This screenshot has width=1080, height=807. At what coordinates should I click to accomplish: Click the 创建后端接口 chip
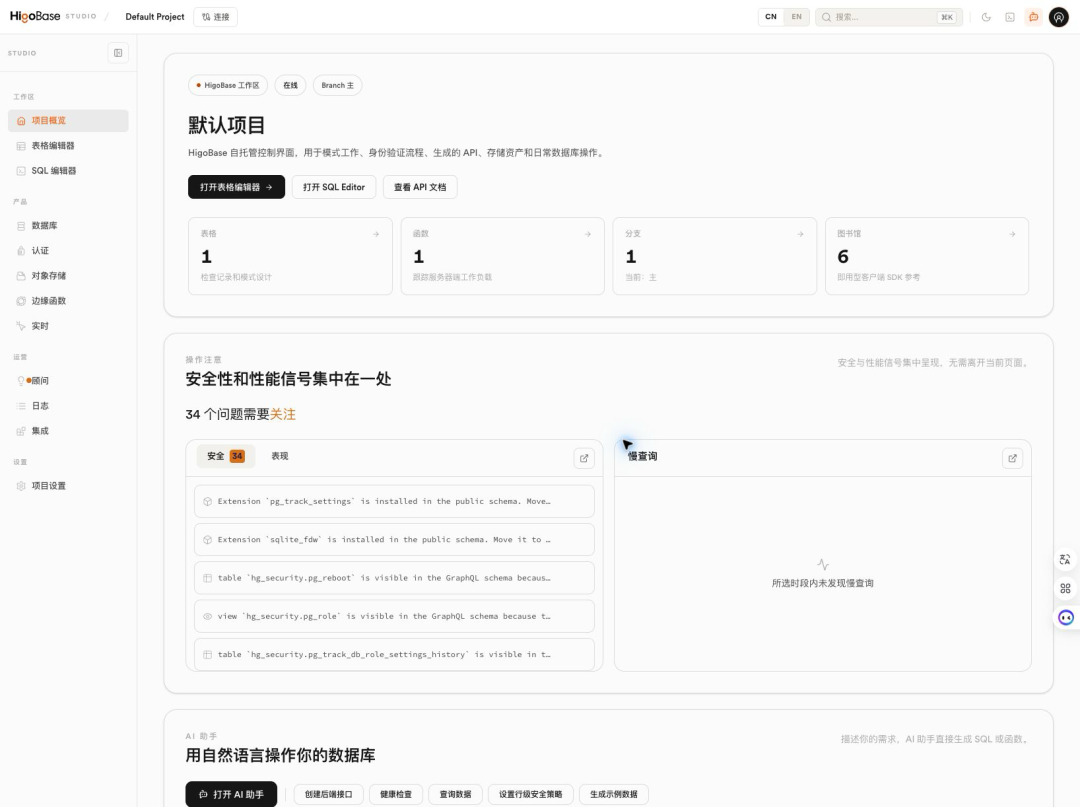(329, 795)
